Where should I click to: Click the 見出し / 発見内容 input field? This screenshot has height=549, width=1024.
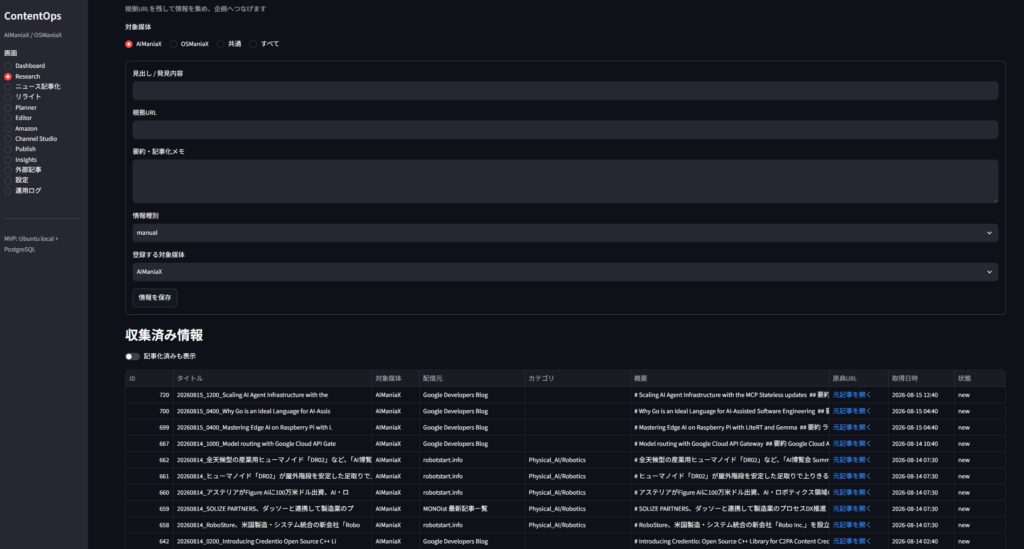click(565, 91)
